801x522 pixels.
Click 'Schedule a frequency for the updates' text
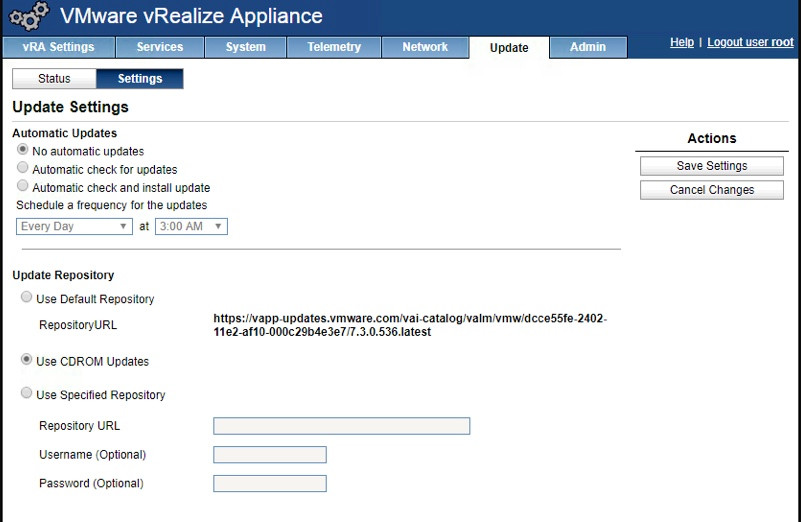[x=112, y=205]
